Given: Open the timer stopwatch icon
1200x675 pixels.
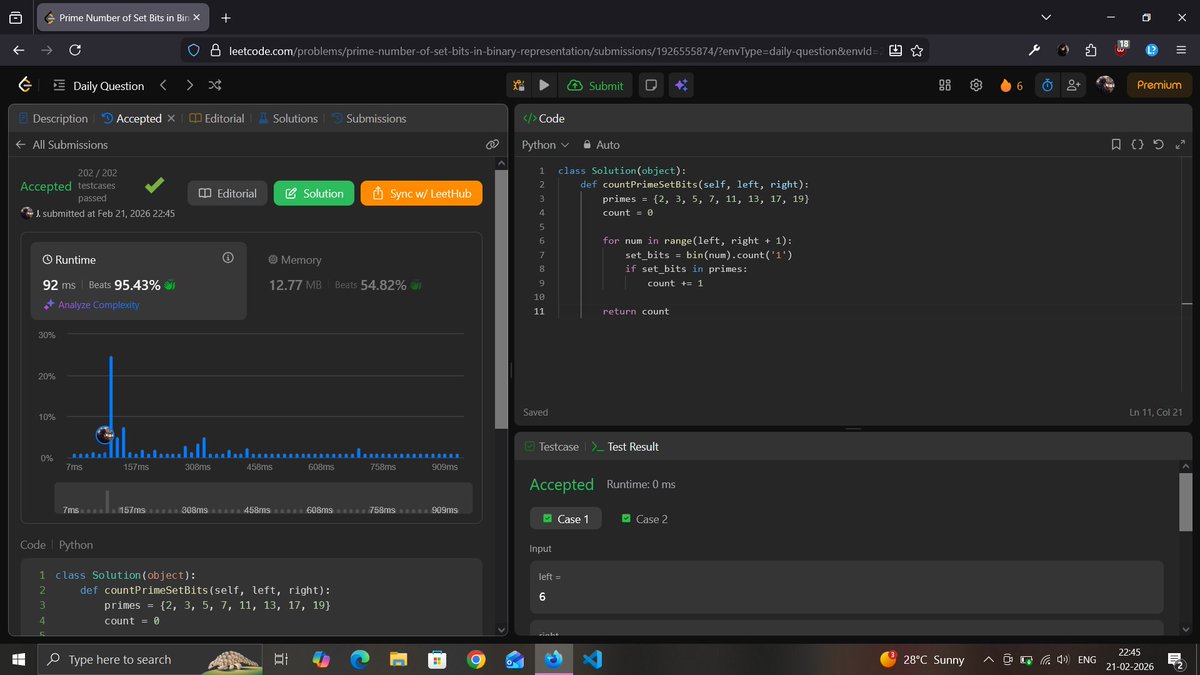Looking at the screenshot, I should point(1046,85).
